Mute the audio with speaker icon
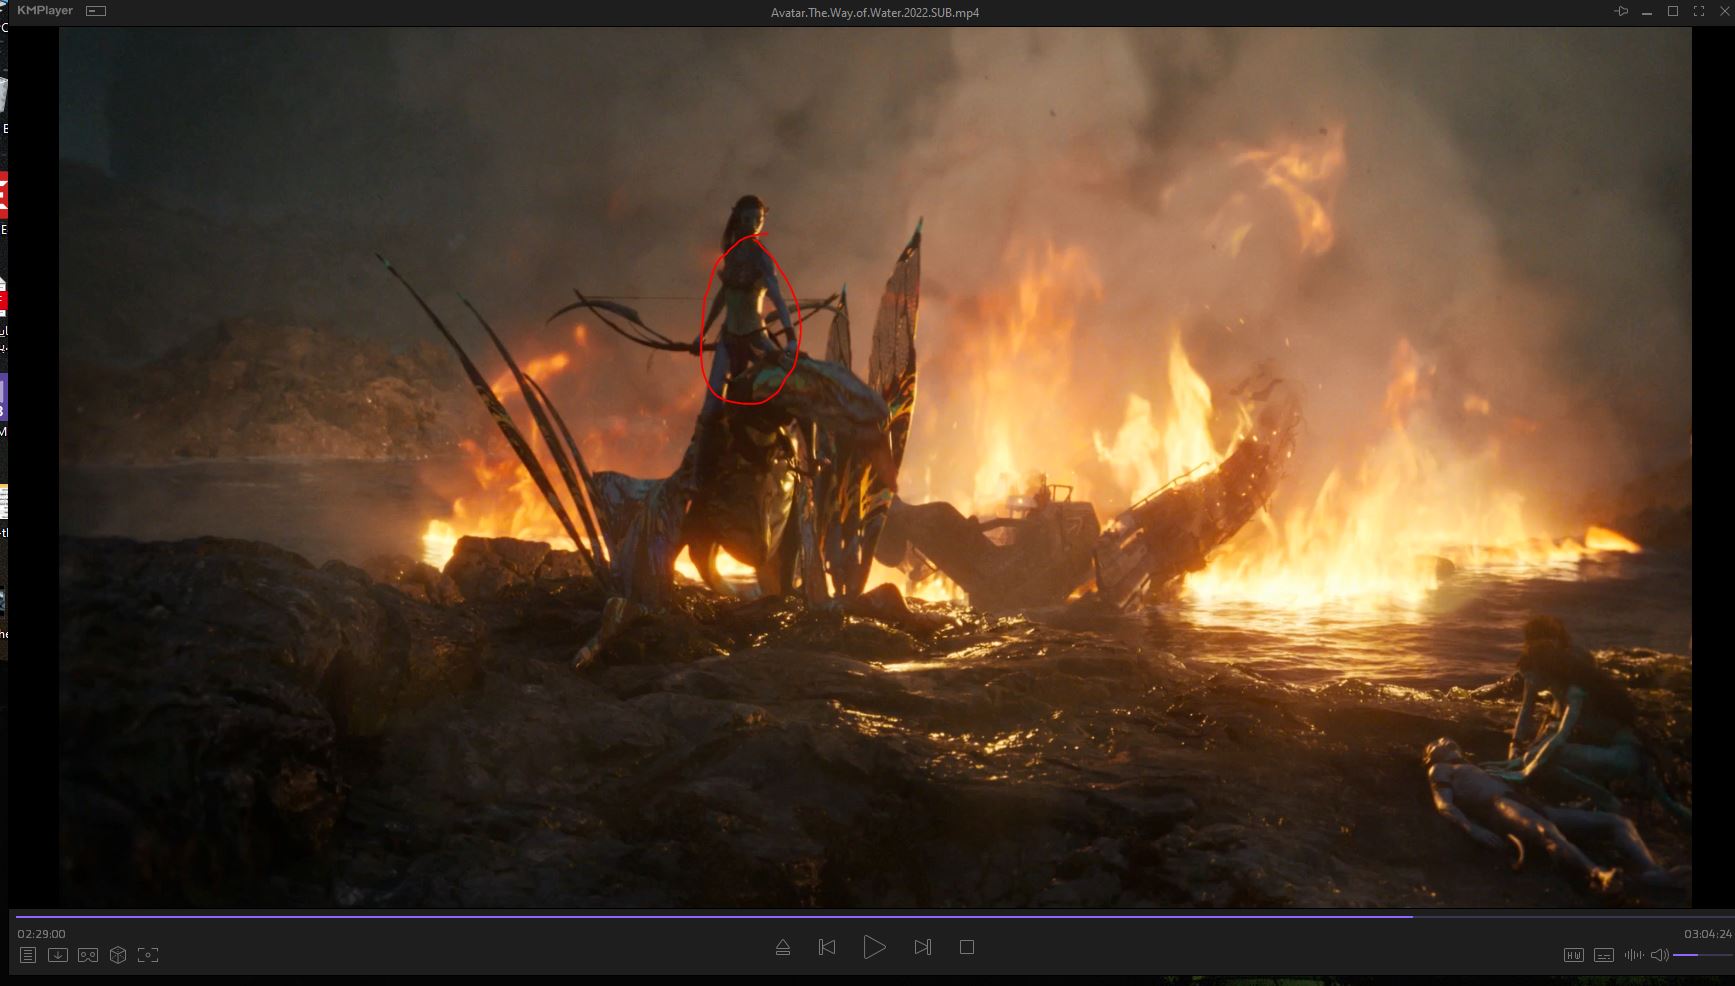 [x=1659, y=955]
